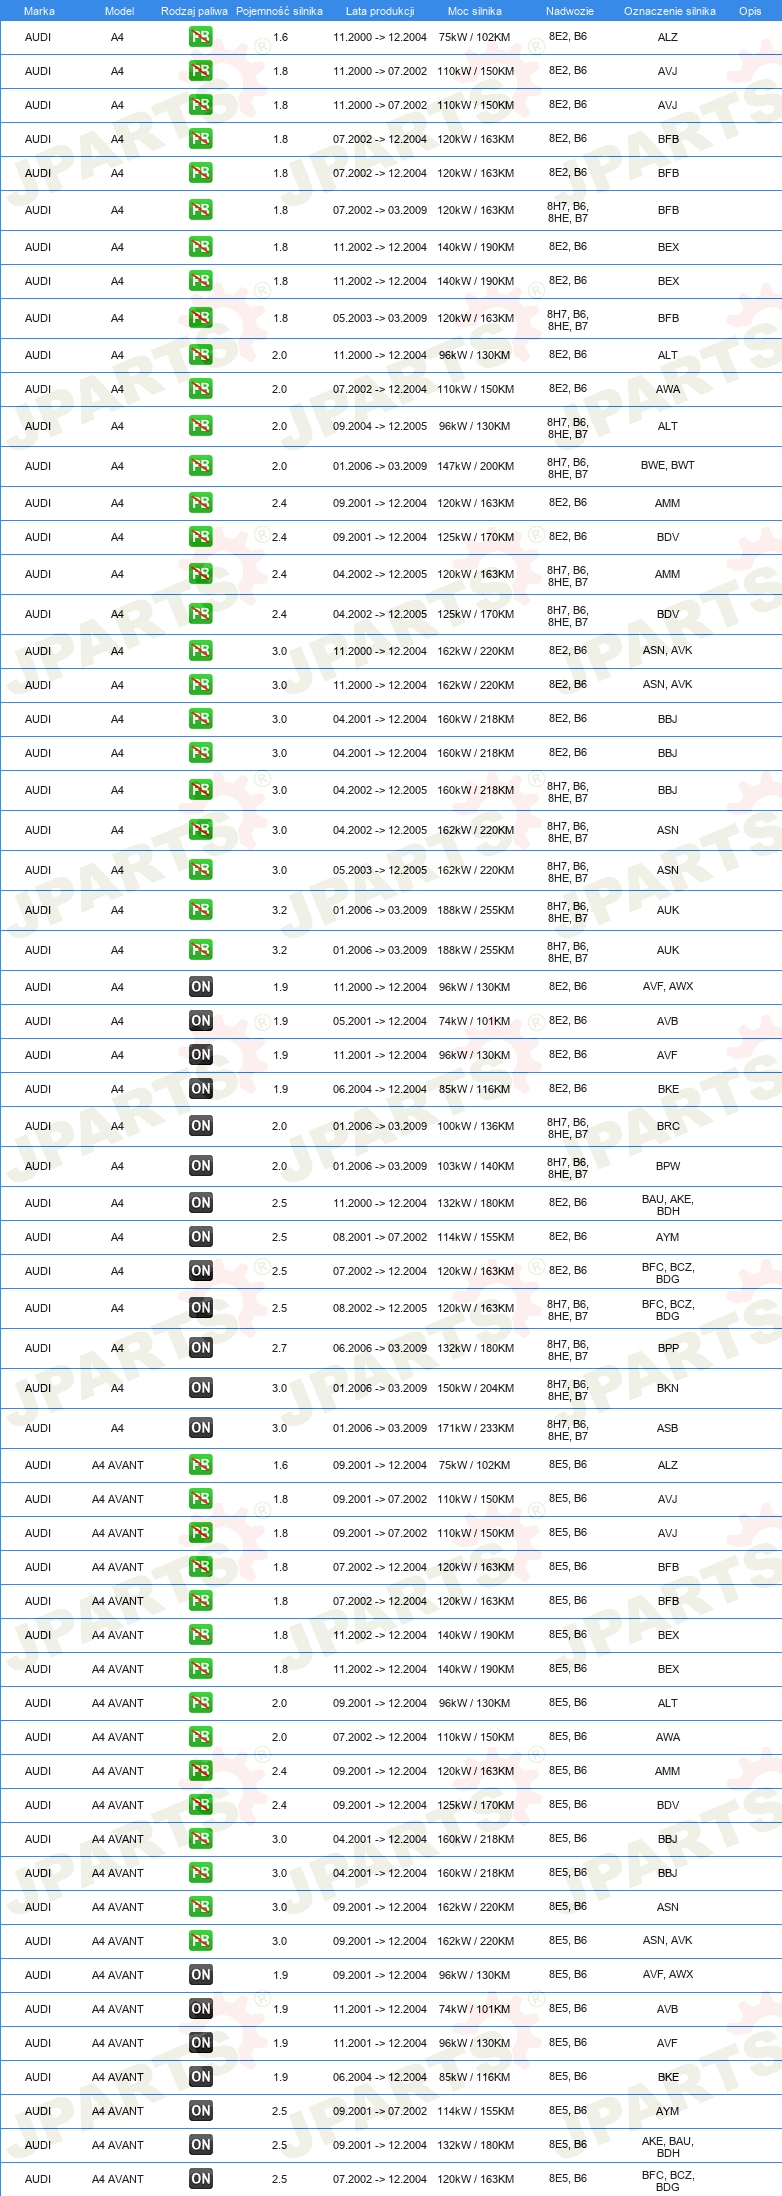Image resolution: width=782 pixels, height=2196 pixels.
Task: Click ON diesel icon in A4 2.5 AYM row
Action: (201, 1237)
